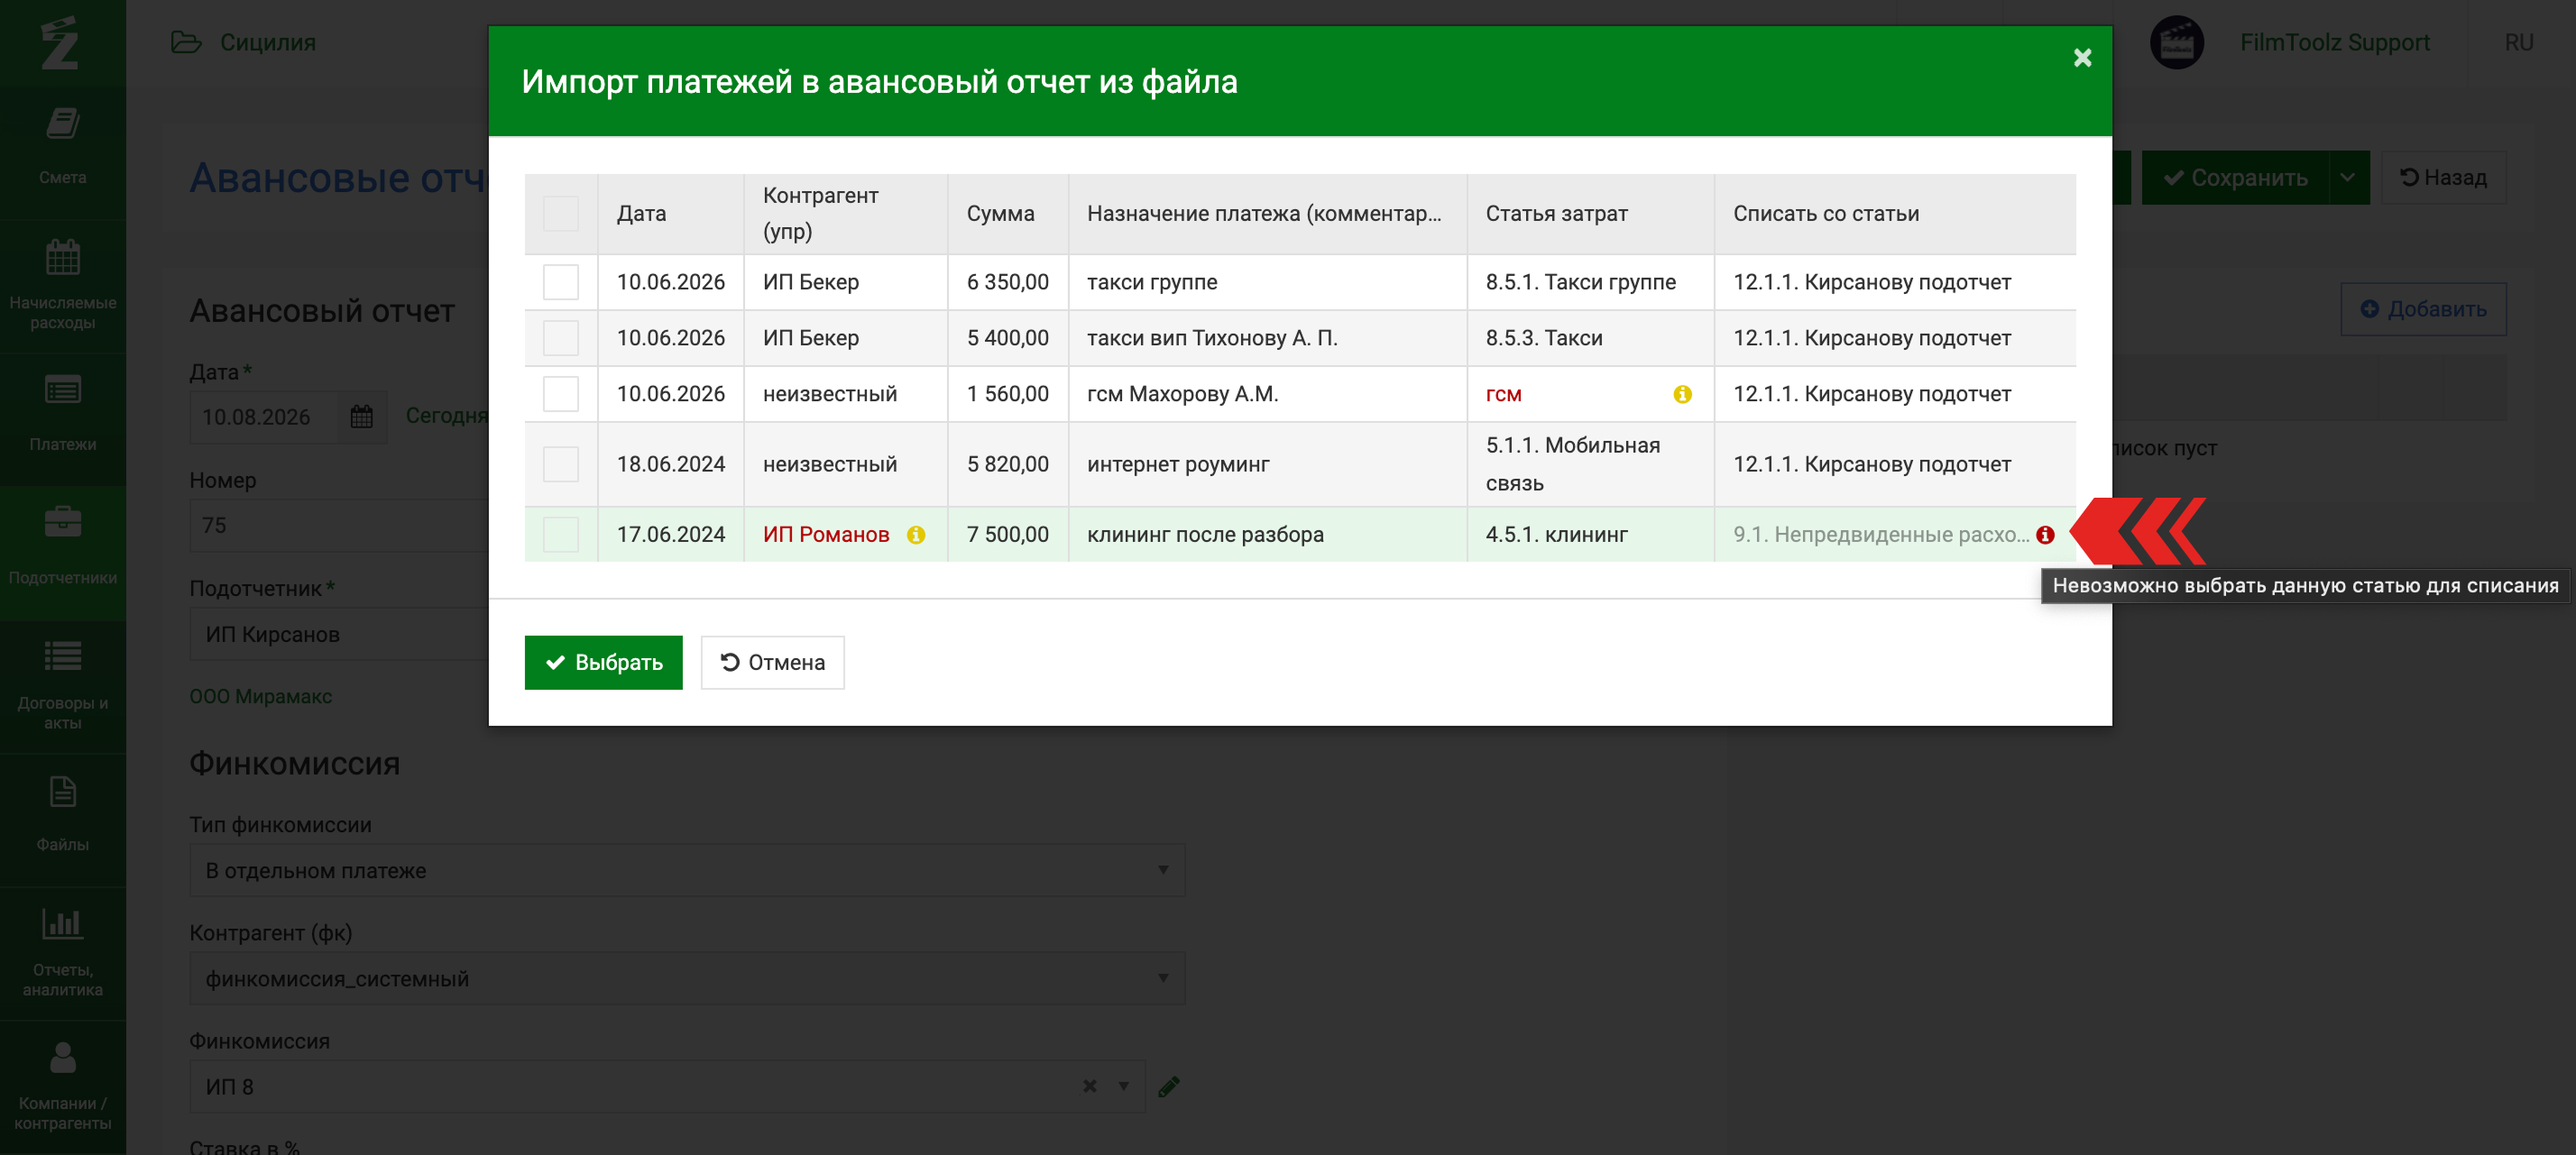Expand the Финкомиссия ИП 8 dropdown arrow

pos(1123,1086)
